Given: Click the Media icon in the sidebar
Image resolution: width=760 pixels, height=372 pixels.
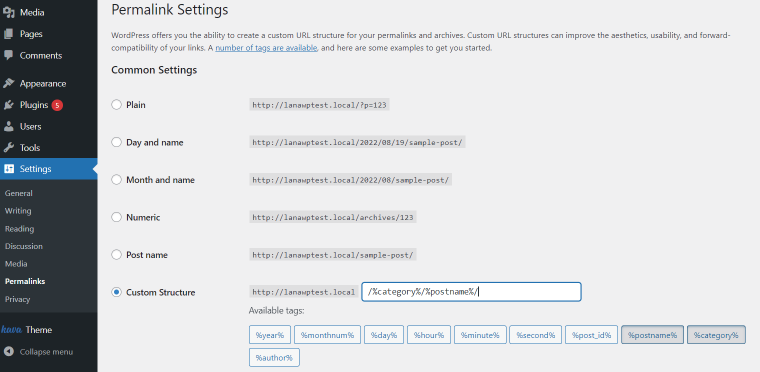Looking at the screenshot, I should 9,13.
